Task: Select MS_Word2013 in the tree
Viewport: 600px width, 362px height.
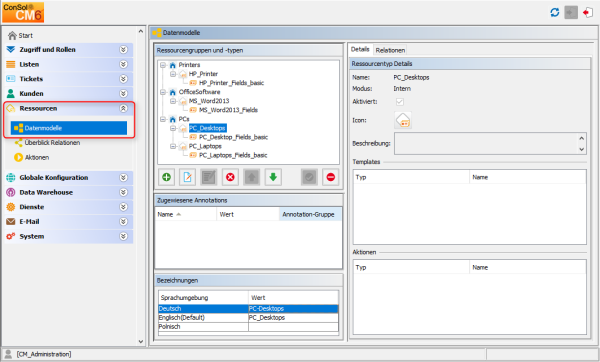Action: (x=209, y=101)
